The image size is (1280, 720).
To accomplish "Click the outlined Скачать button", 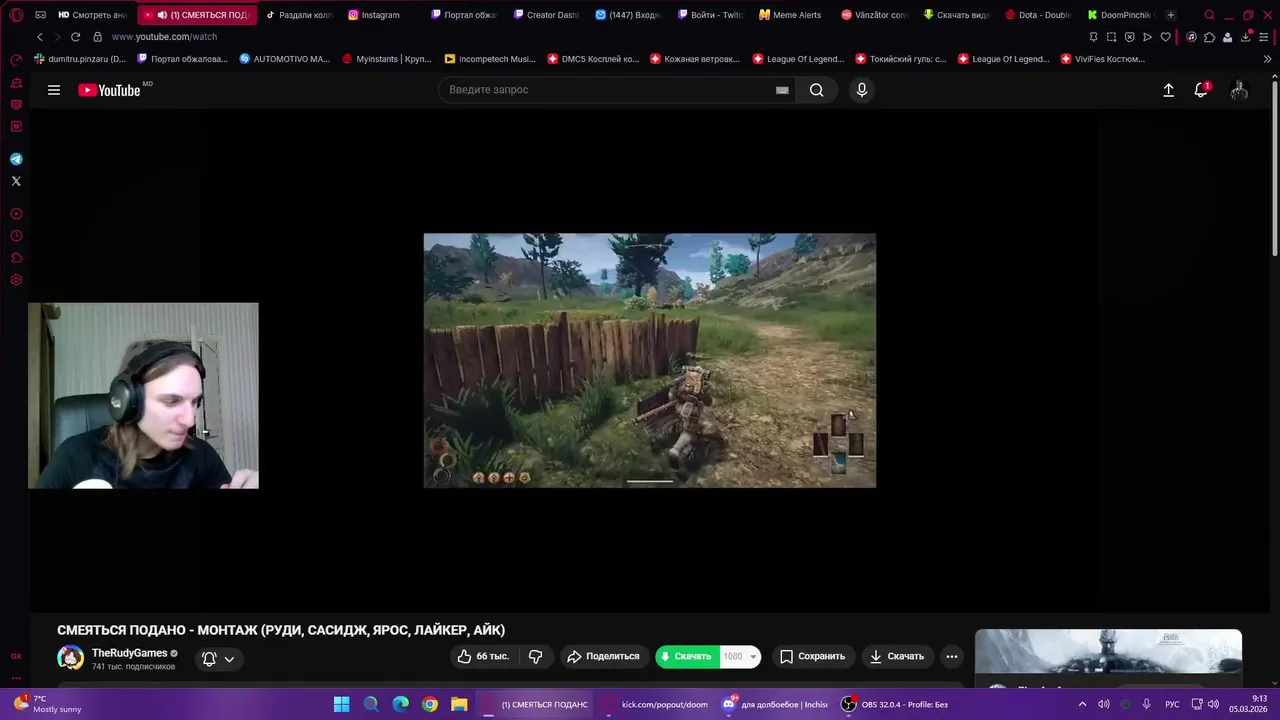I will tap(896, 656).
